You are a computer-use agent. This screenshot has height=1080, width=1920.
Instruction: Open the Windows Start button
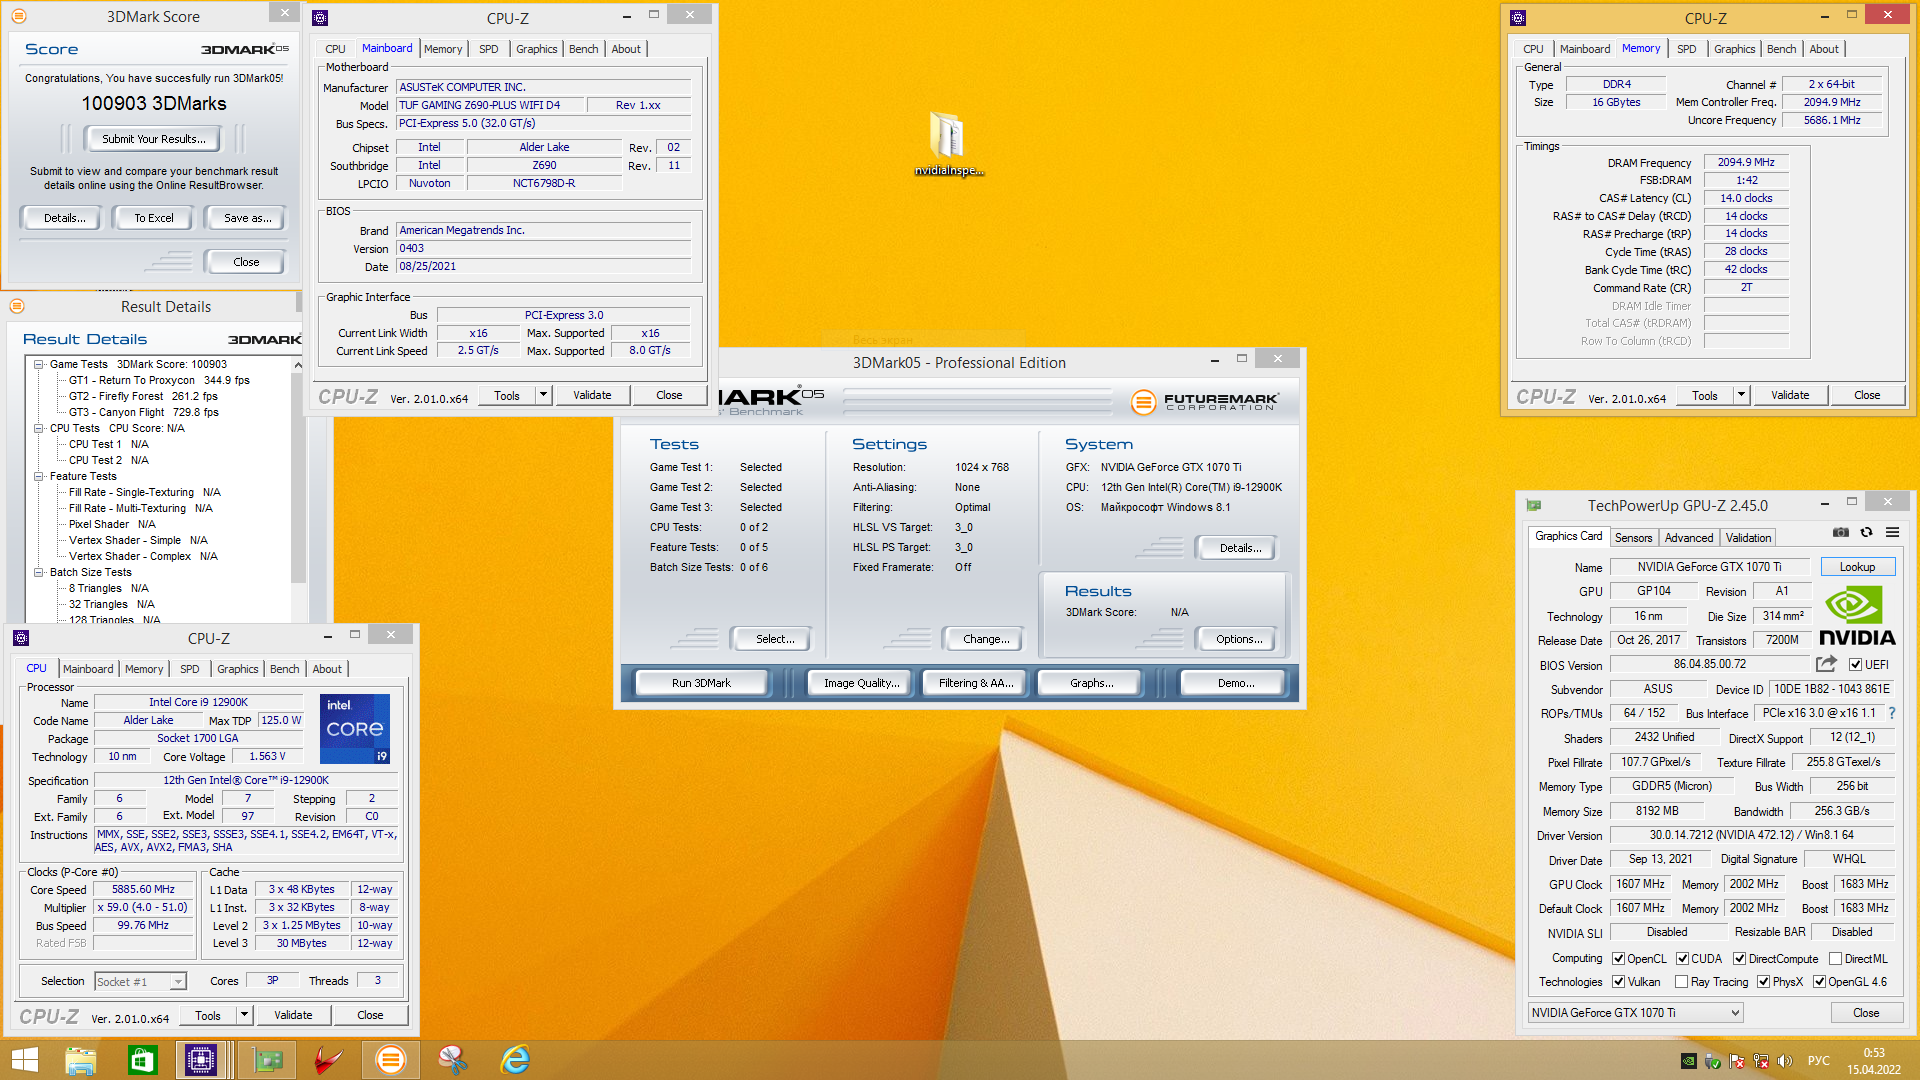pyautogui.click(x=24, y=1060)
